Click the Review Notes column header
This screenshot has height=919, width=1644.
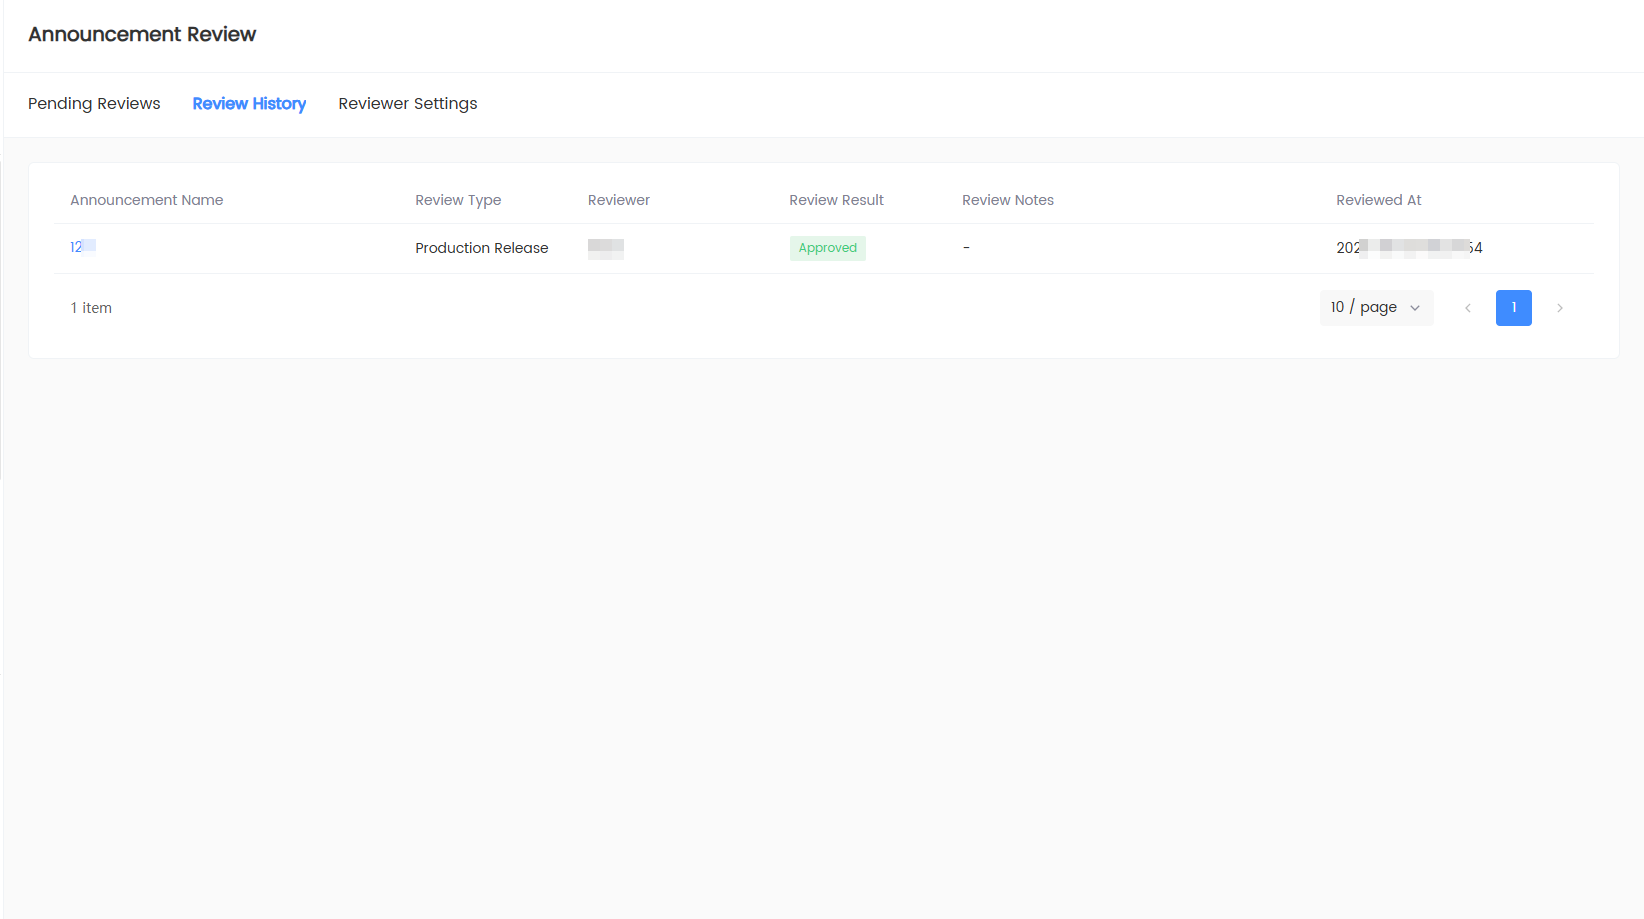[x=1008, y=200]
